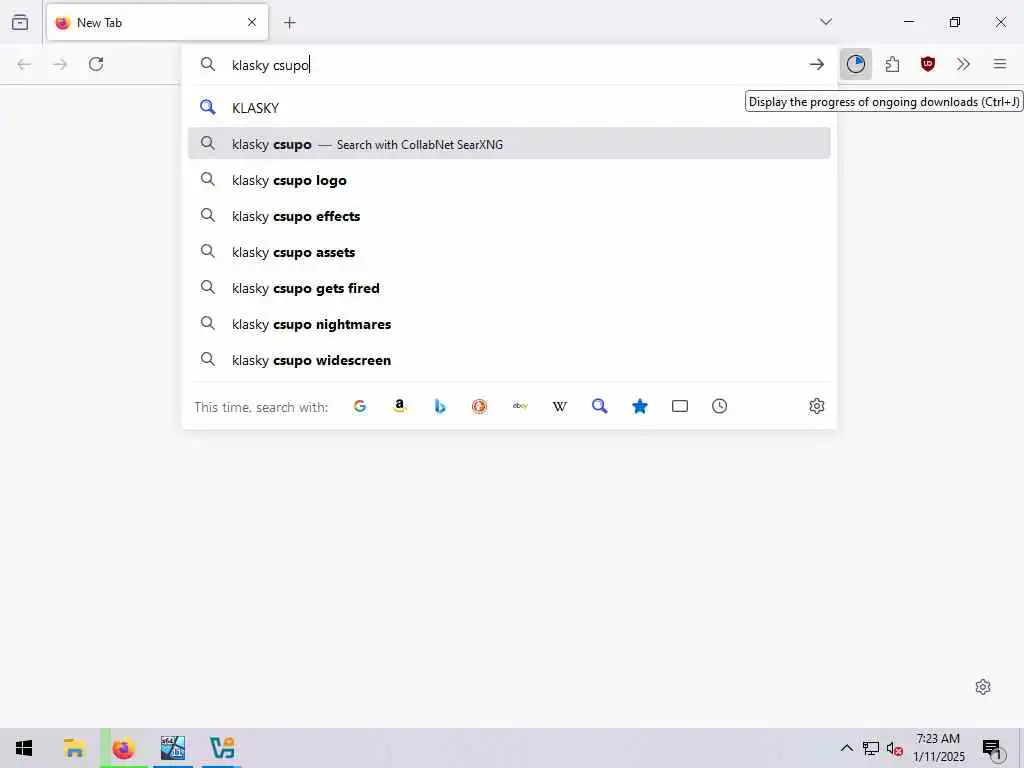The width and height of the screenshot is (1024, 768).
Task: Click Firefox icon in taskbar
Action: pos(123,748)
